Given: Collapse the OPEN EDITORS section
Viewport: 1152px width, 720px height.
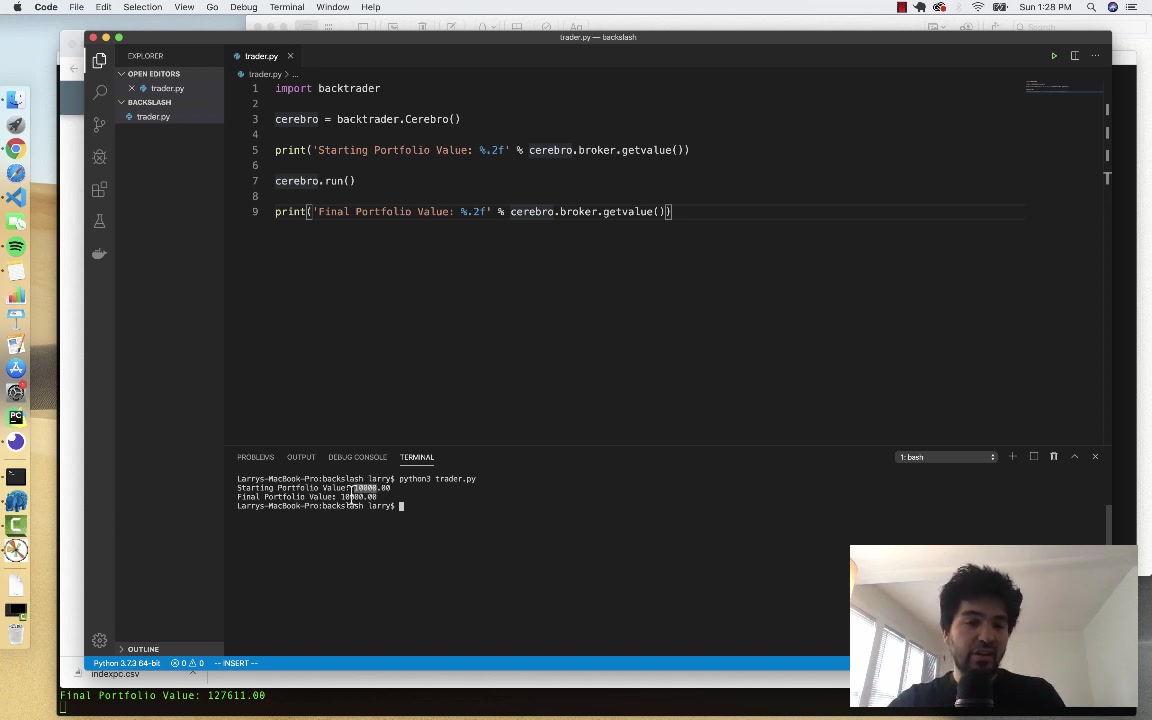Looking at the screenshot, I should point(154,73).
